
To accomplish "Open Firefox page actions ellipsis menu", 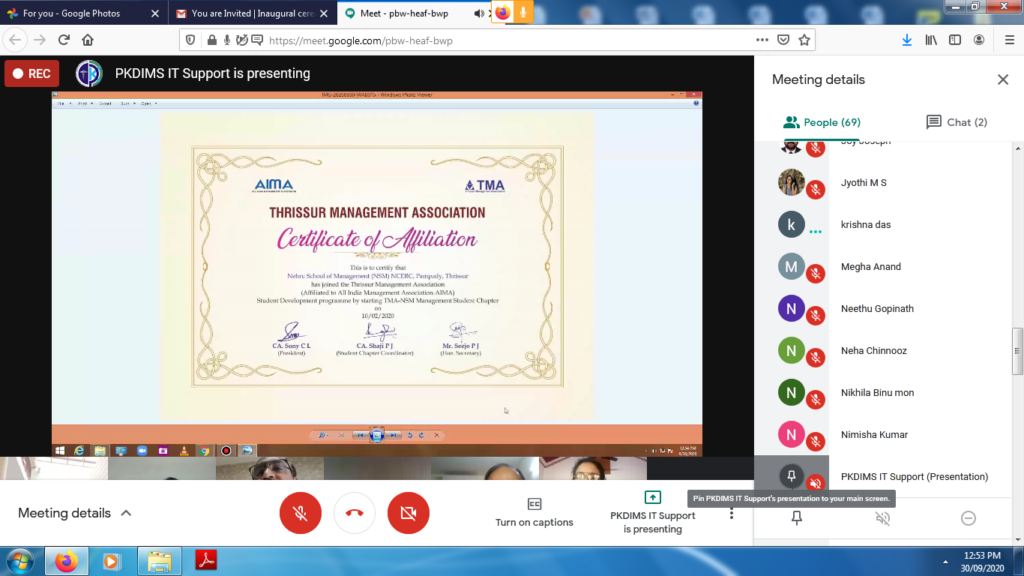I will pos(762,40).
